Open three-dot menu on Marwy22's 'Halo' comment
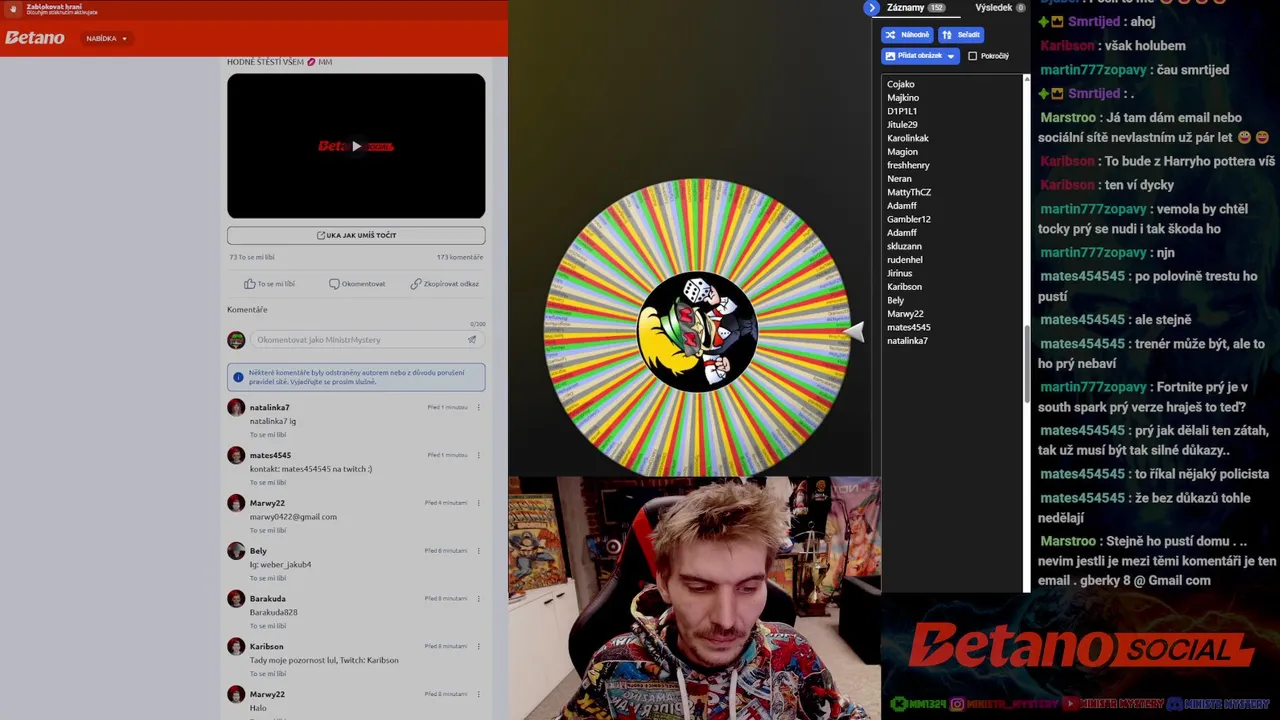 (x=479, y=694)
